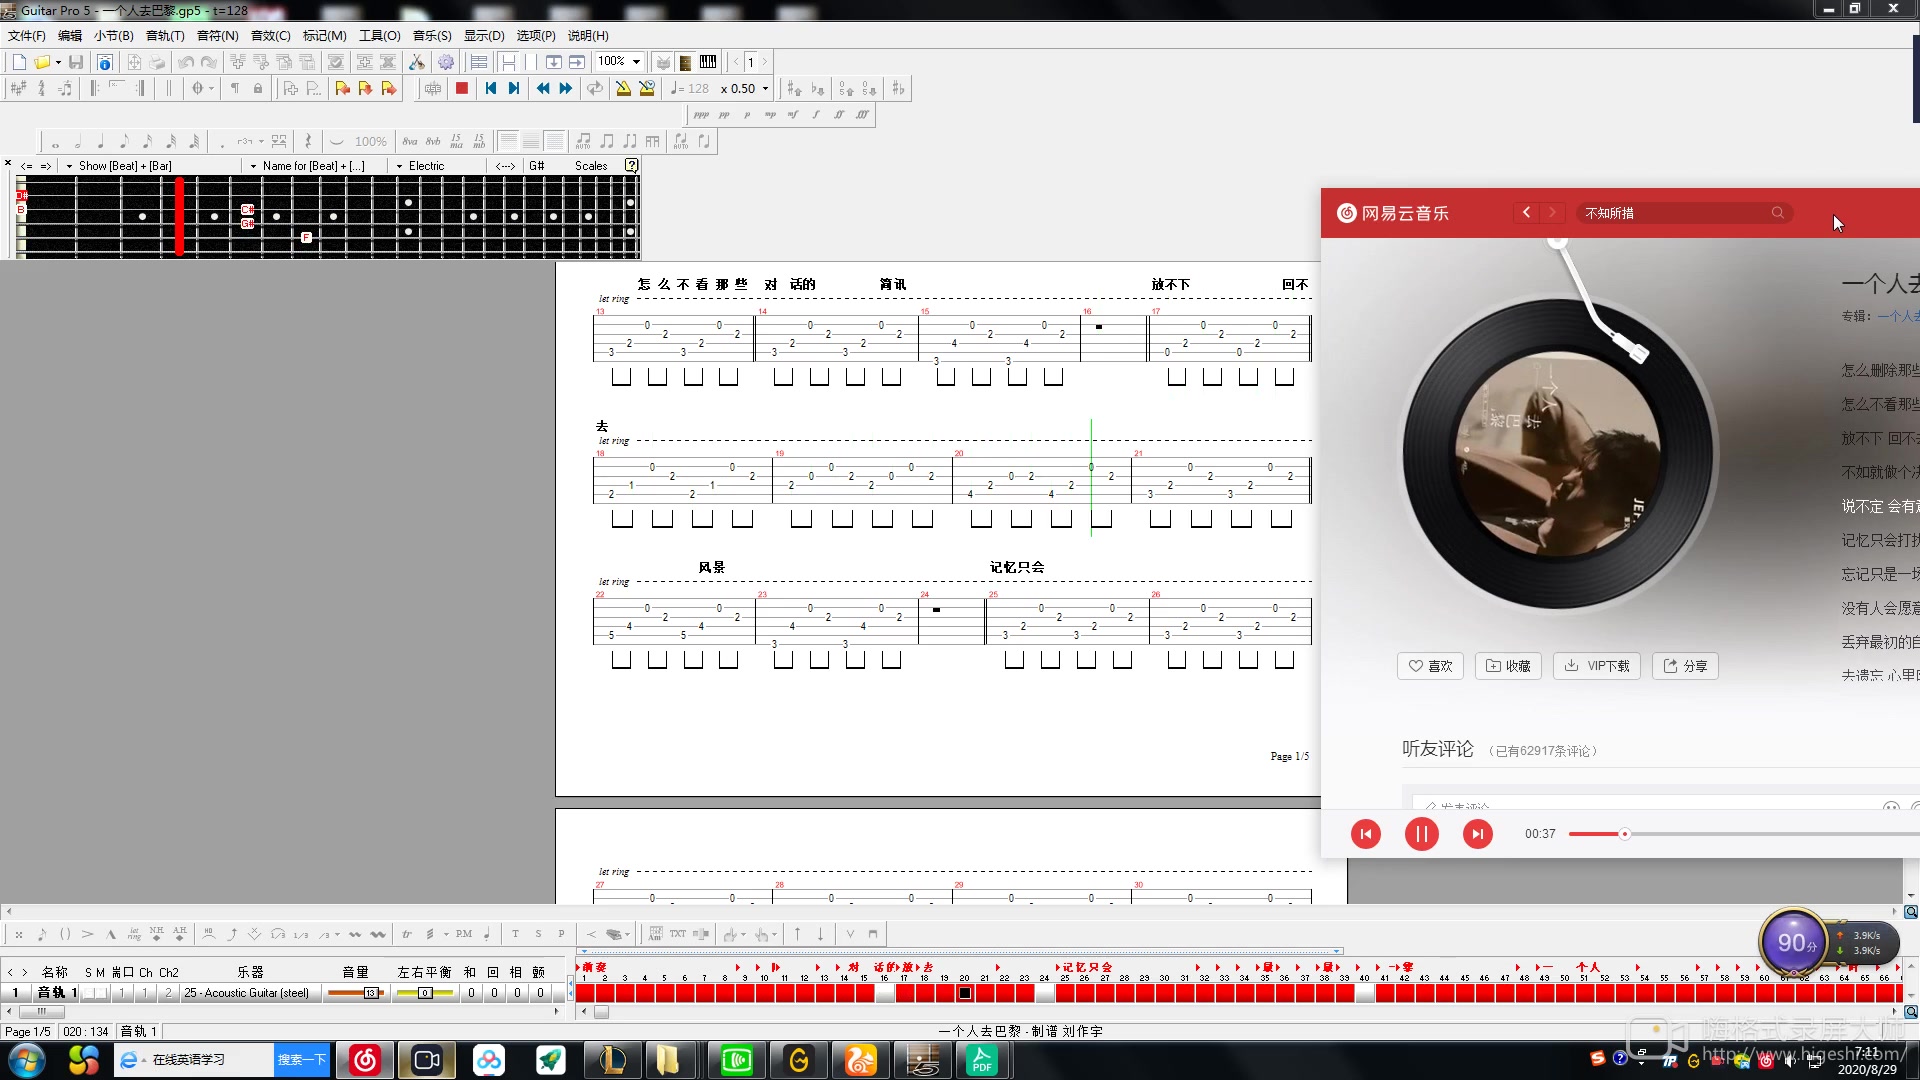This screenshot has height=1080, width=1920.
Task: Expand Name for [Beat] dropdown
Action: (253, 166)
